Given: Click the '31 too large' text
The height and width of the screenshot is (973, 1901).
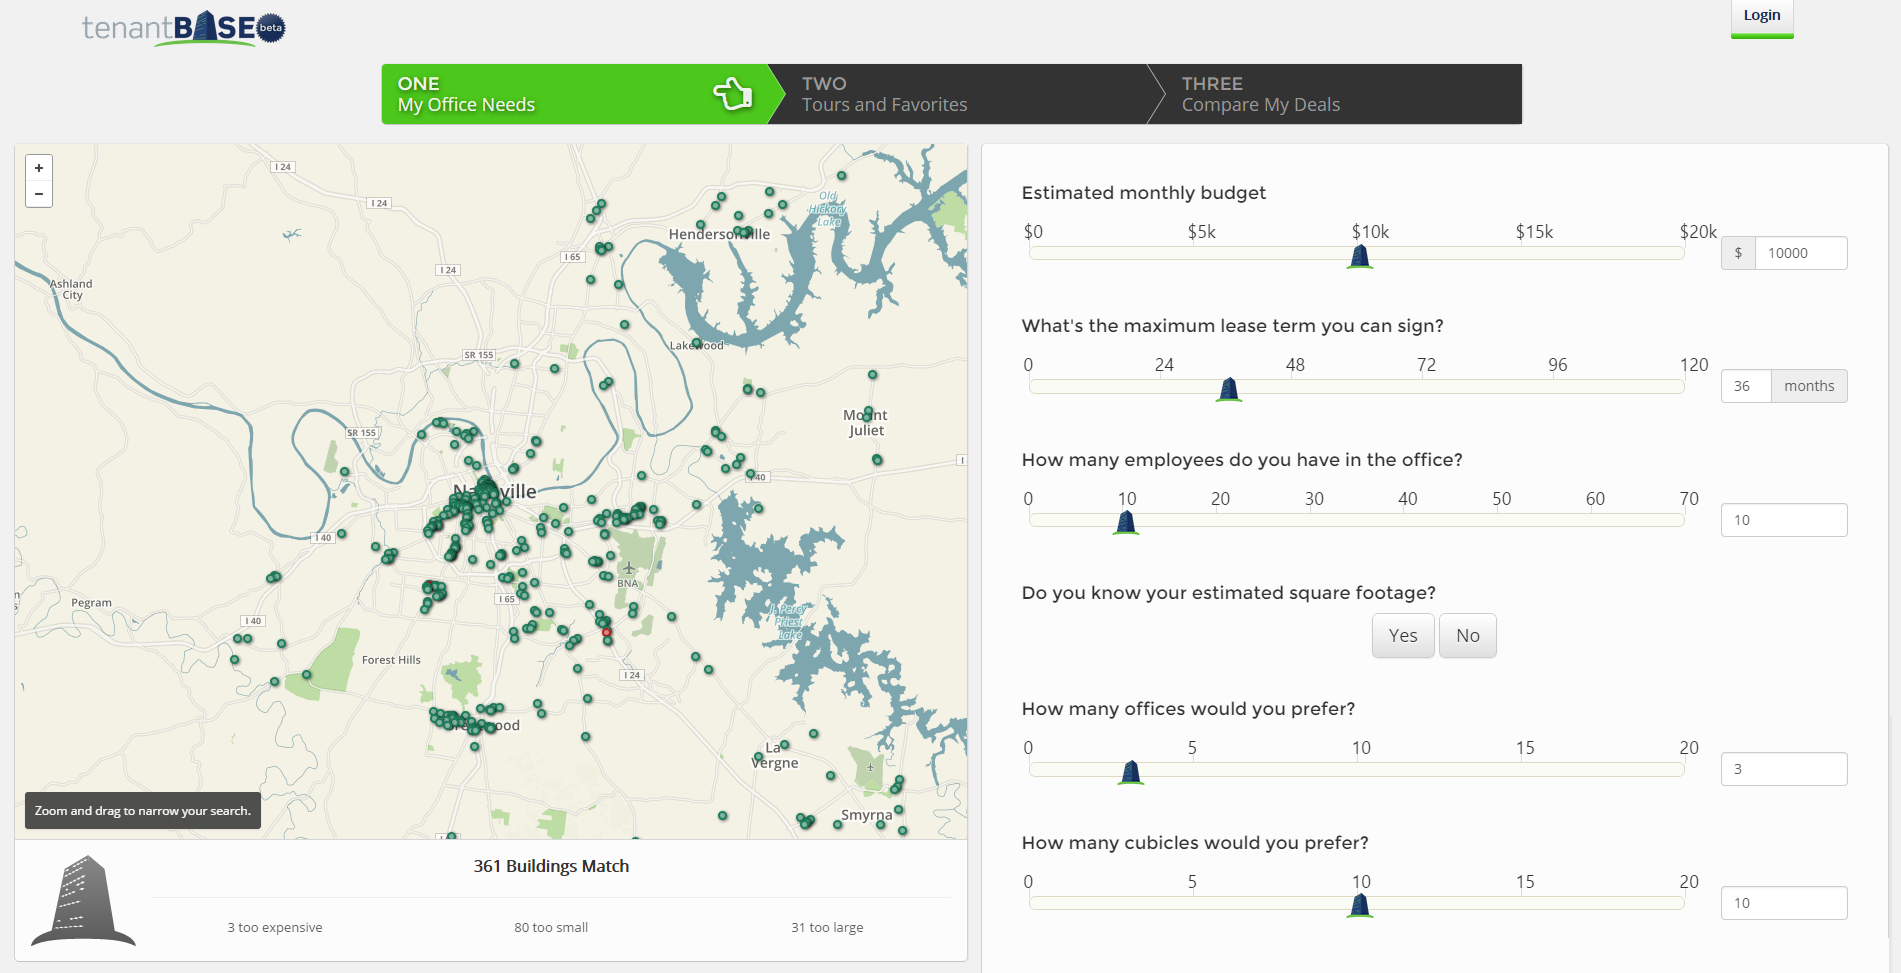Looking at the screenshot, I should 827,928.
